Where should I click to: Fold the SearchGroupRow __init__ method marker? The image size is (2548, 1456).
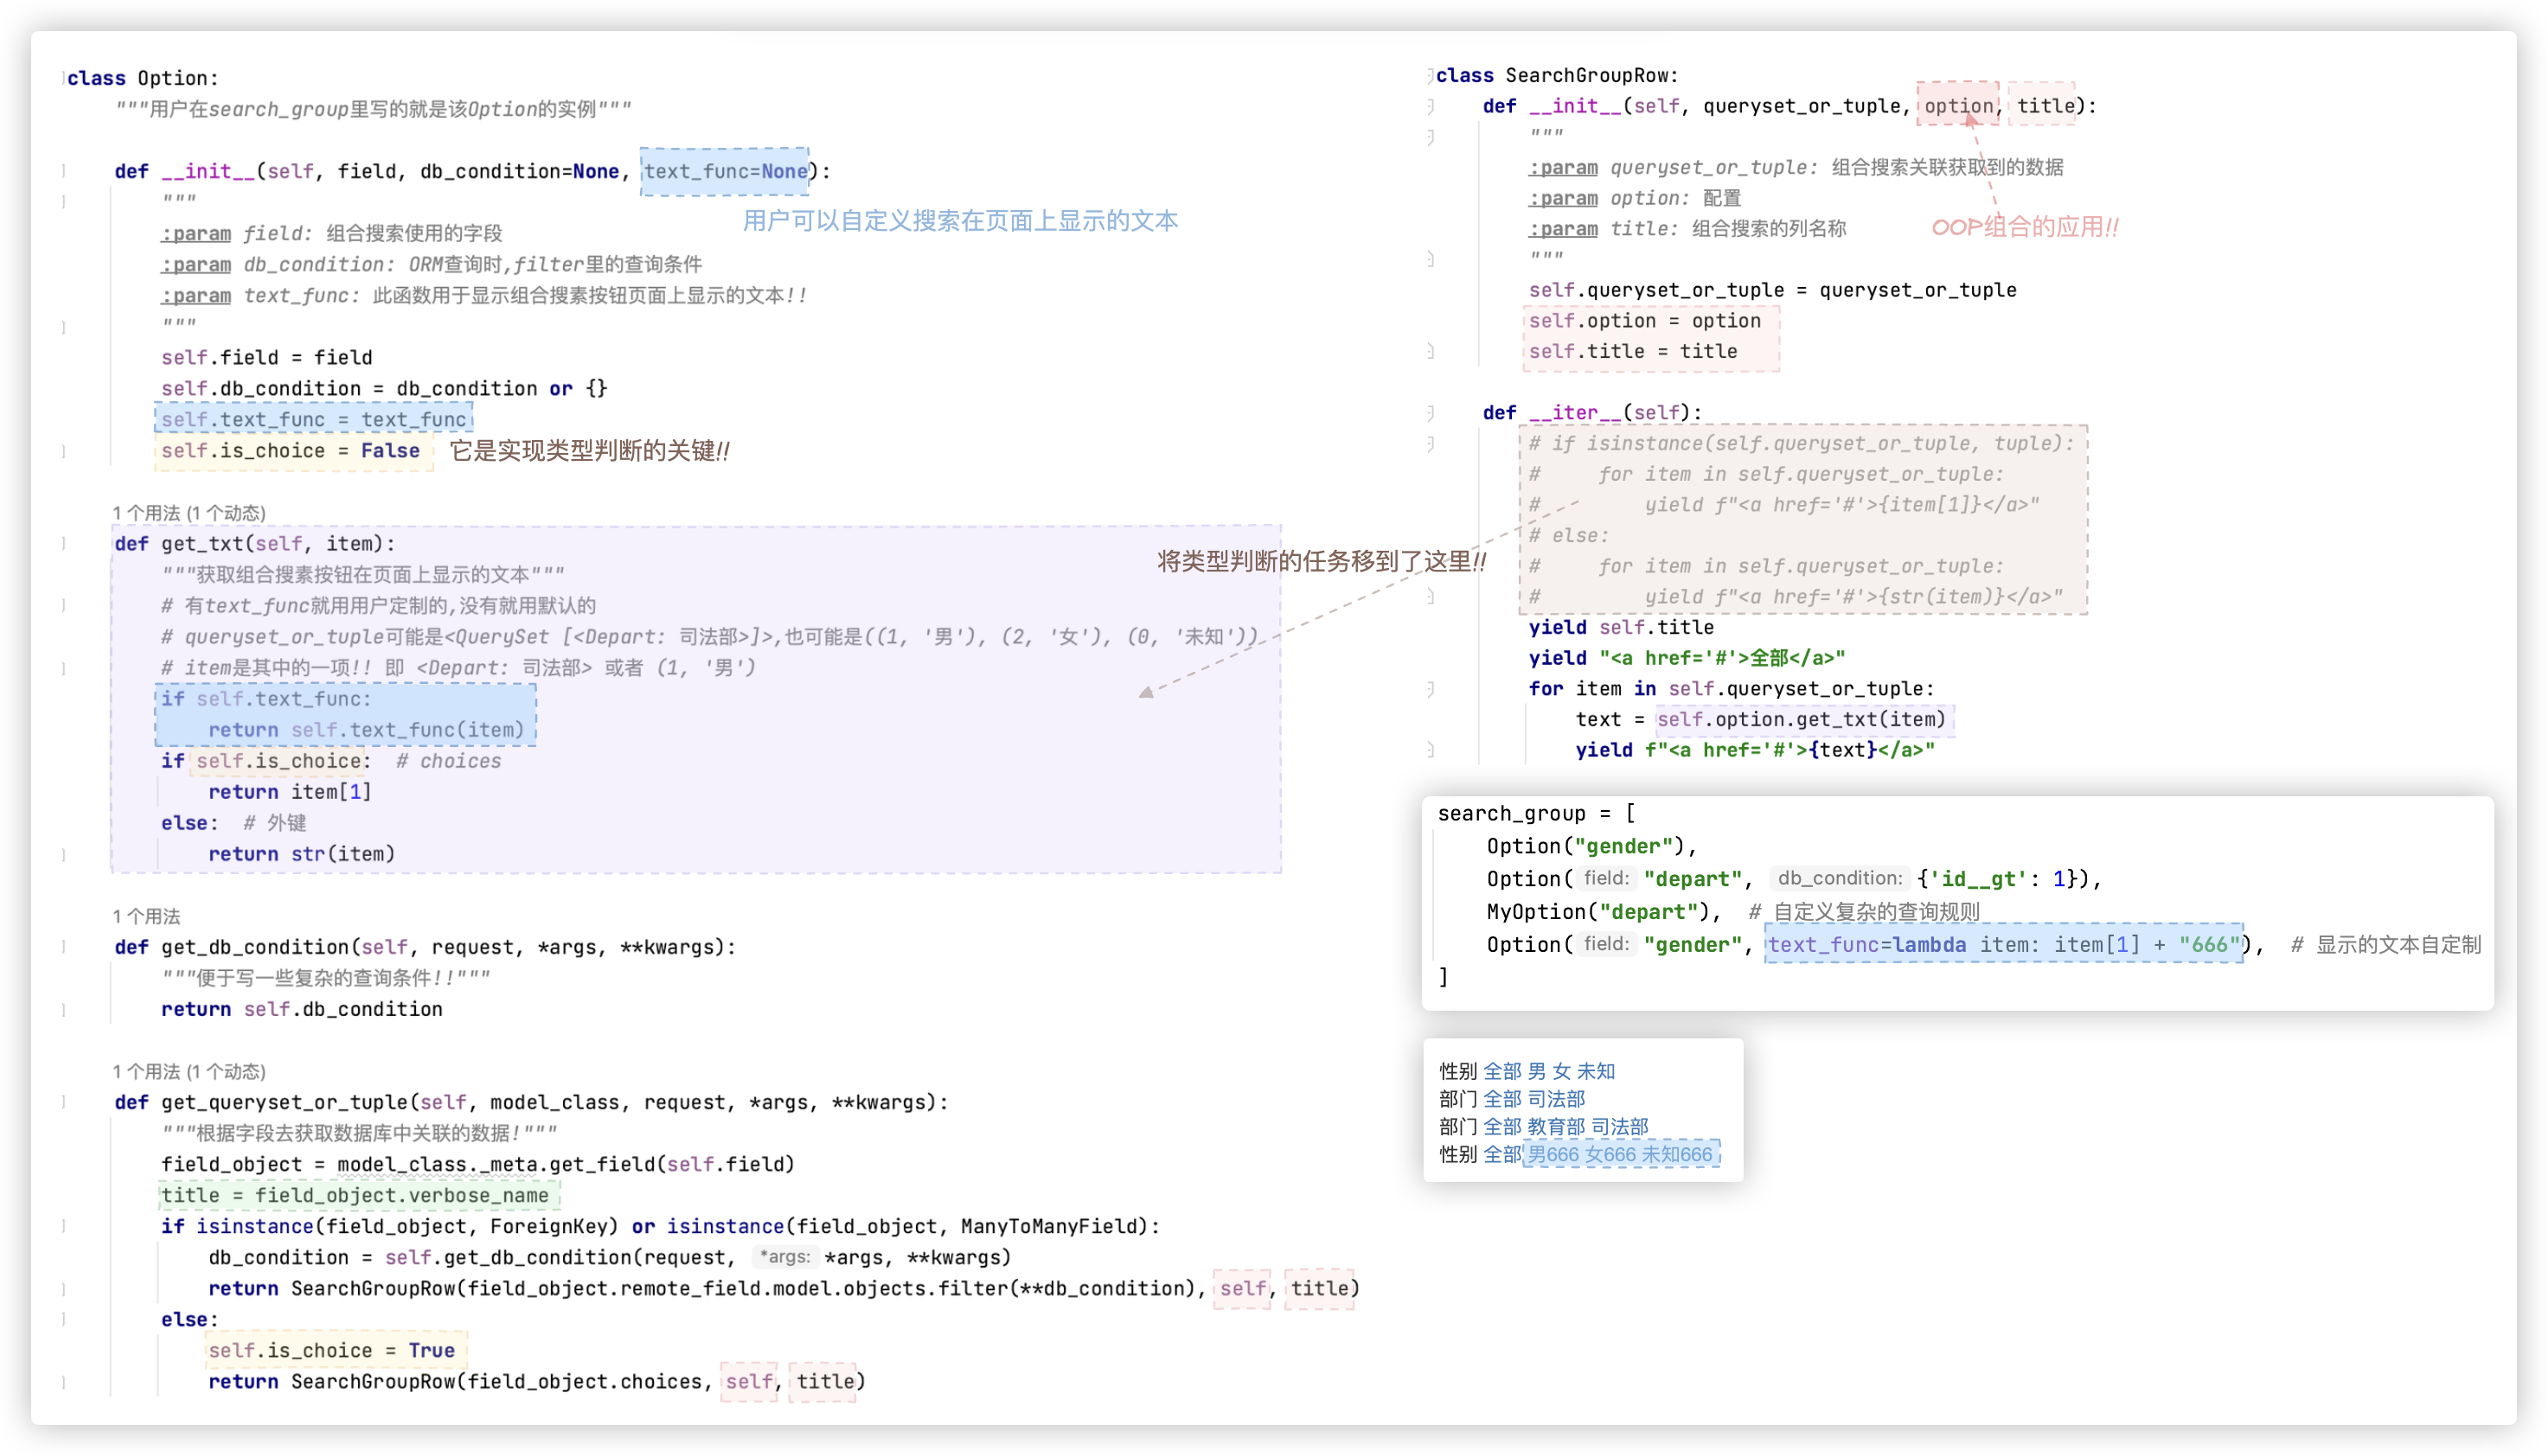click(x=1431, y=106)
